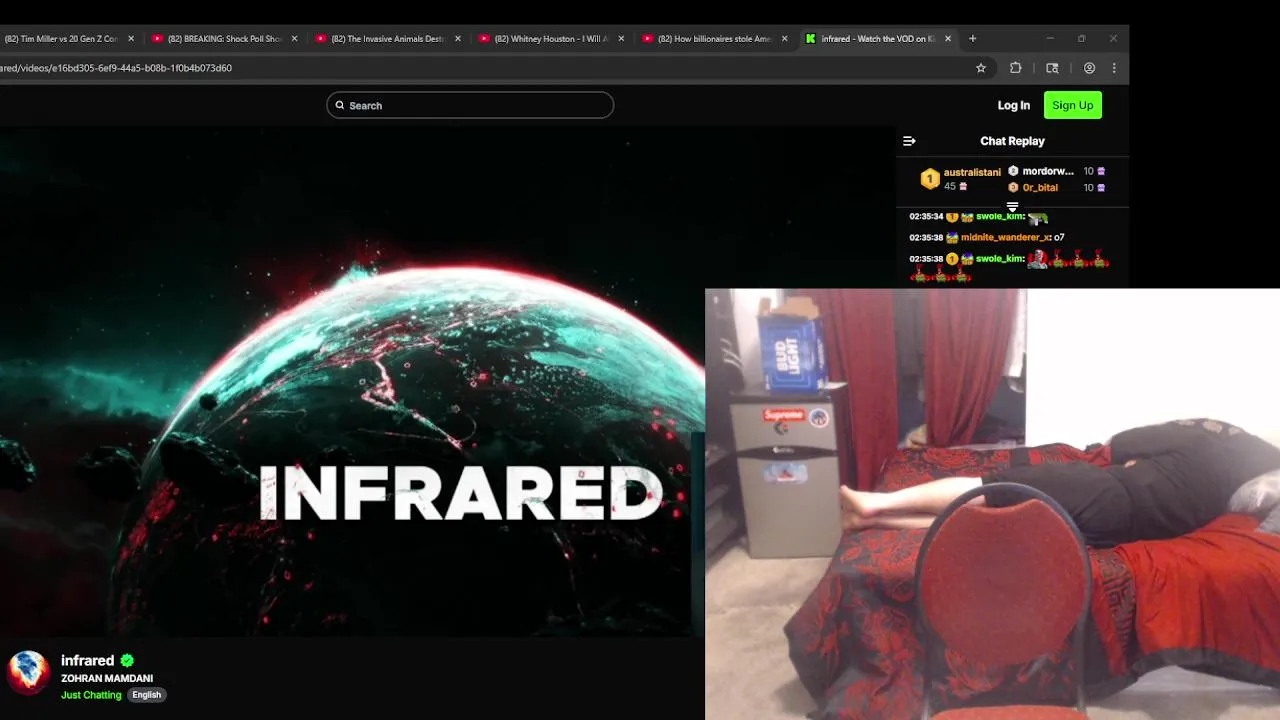Switch to Whitney Houston tab
The image size is (1280, 720).
[551, 39]
